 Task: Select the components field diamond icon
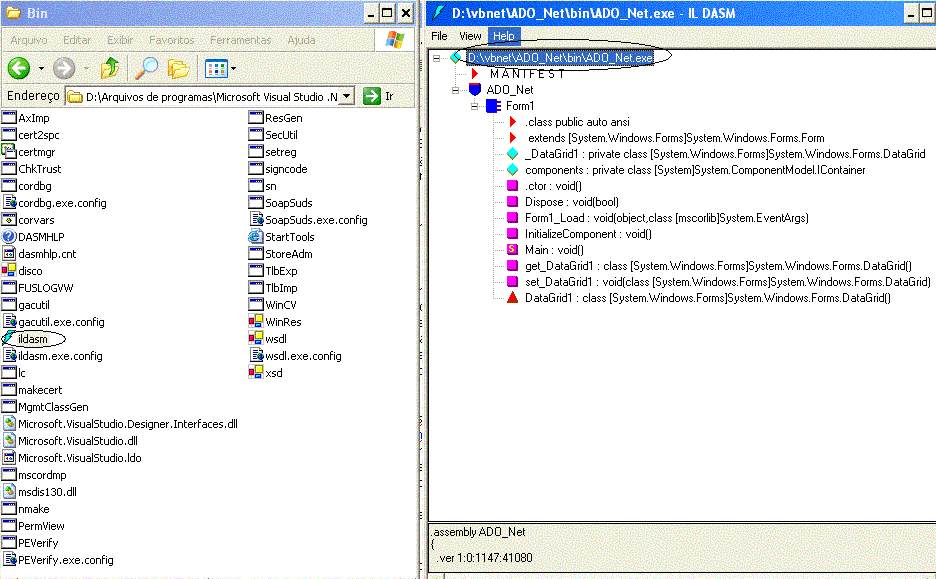click(512, 170)
